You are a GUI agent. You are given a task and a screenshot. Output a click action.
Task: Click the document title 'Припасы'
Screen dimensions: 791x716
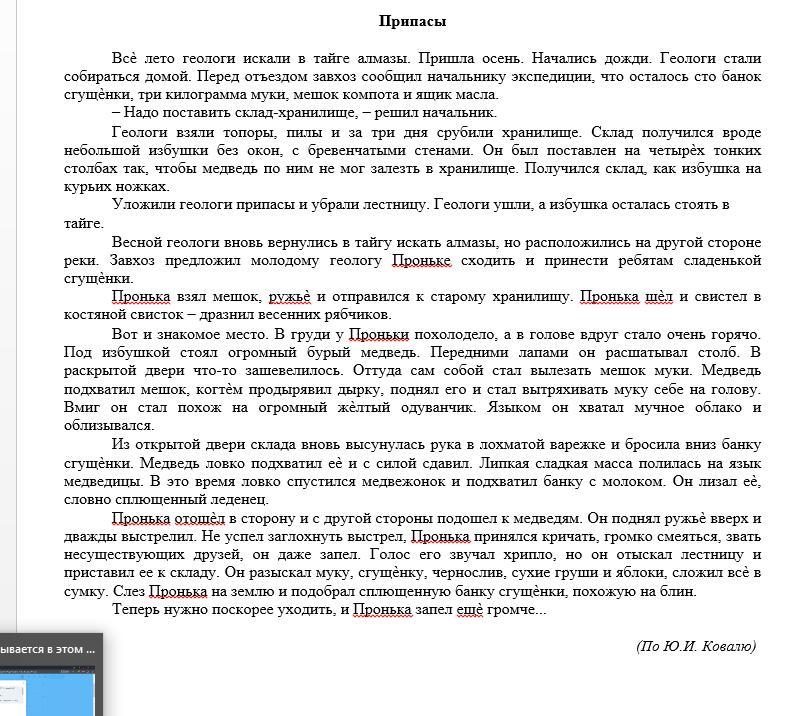pyautogui.click(x=412, y=21)
